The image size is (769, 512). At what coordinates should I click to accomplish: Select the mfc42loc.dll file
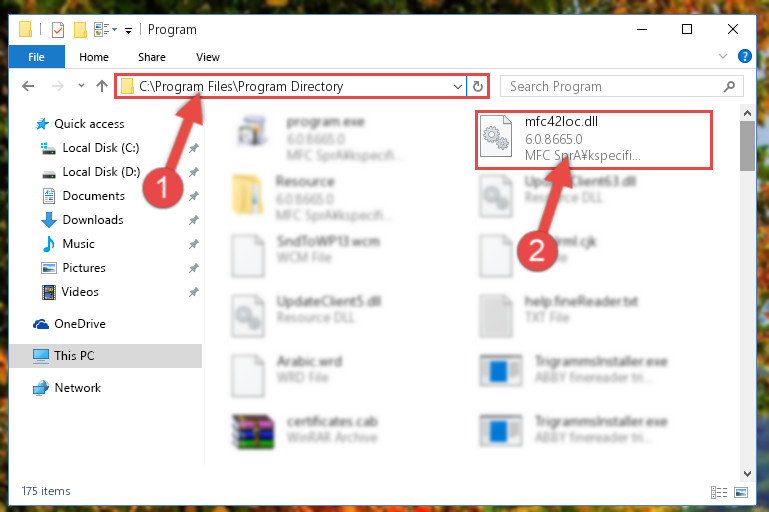coord(593,140)
